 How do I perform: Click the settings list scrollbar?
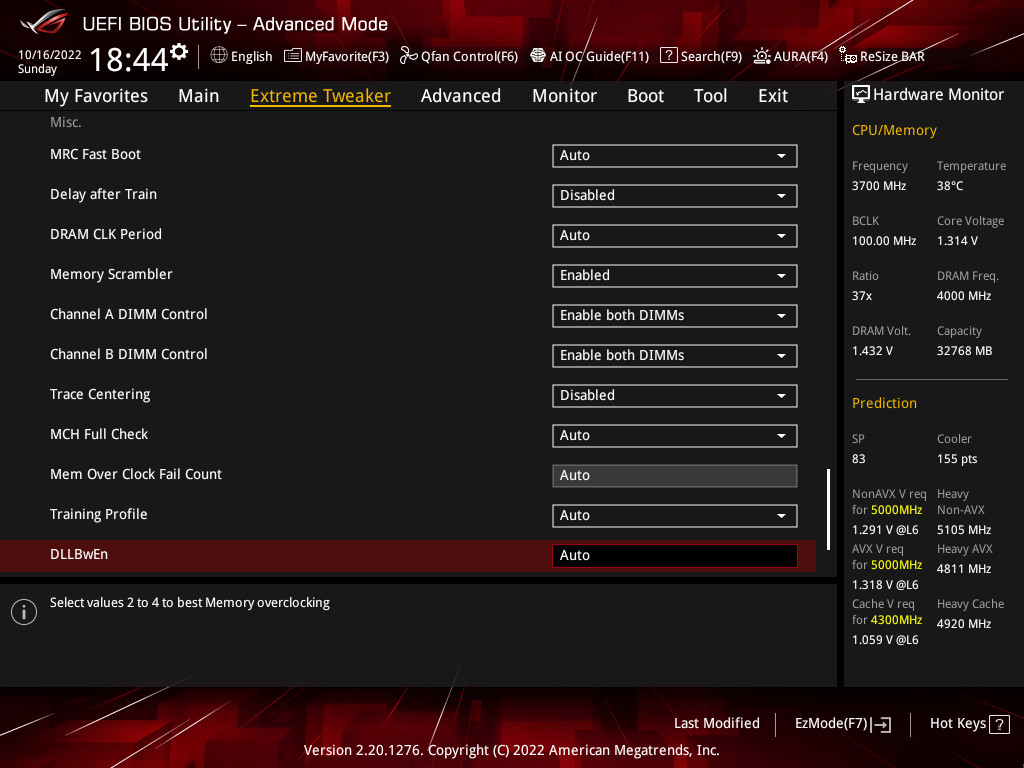828,509
